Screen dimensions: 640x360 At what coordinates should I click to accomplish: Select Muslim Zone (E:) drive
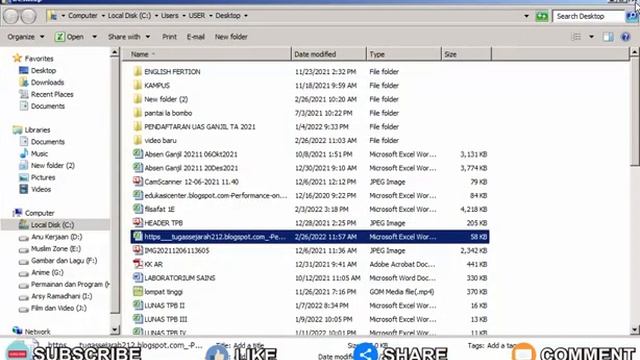[56, 249]
